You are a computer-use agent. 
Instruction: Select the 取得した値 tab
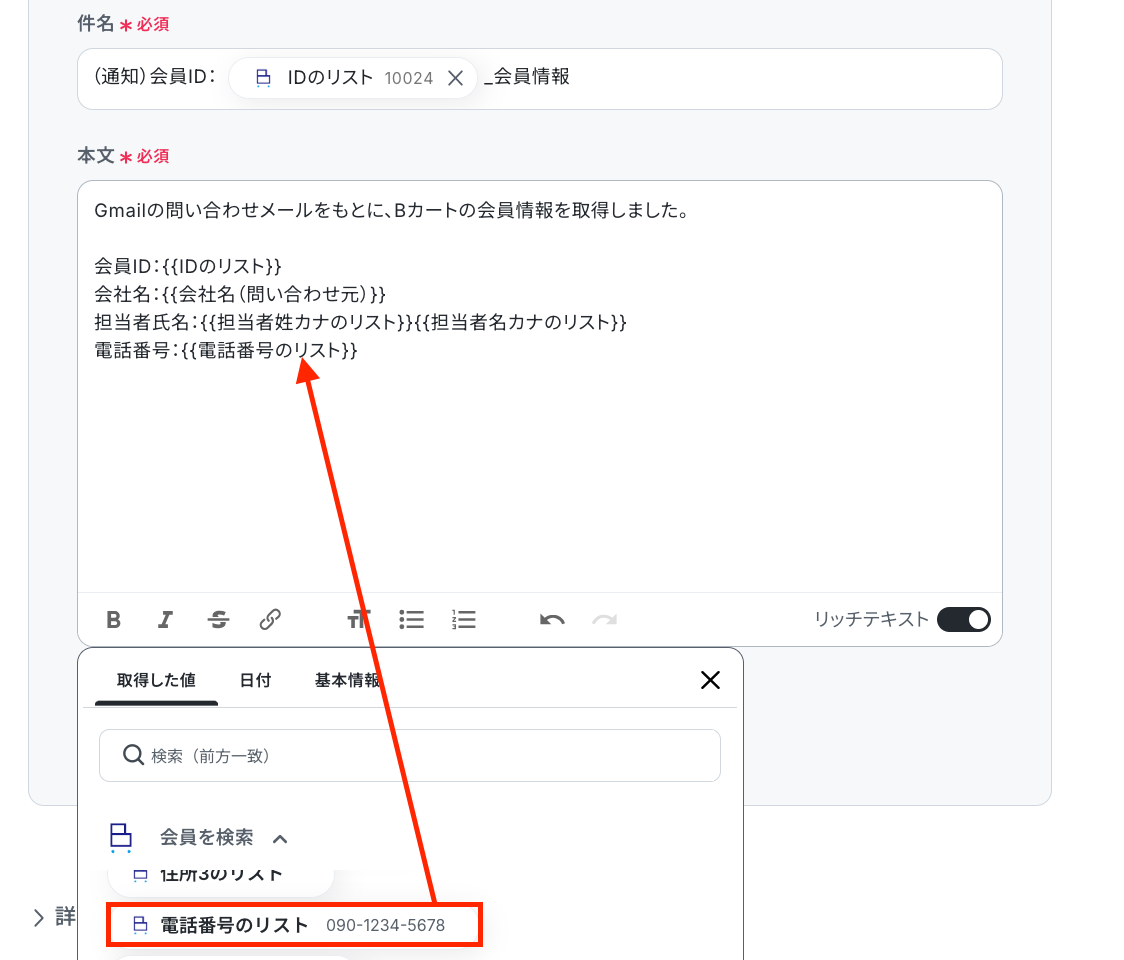(156, 680)
